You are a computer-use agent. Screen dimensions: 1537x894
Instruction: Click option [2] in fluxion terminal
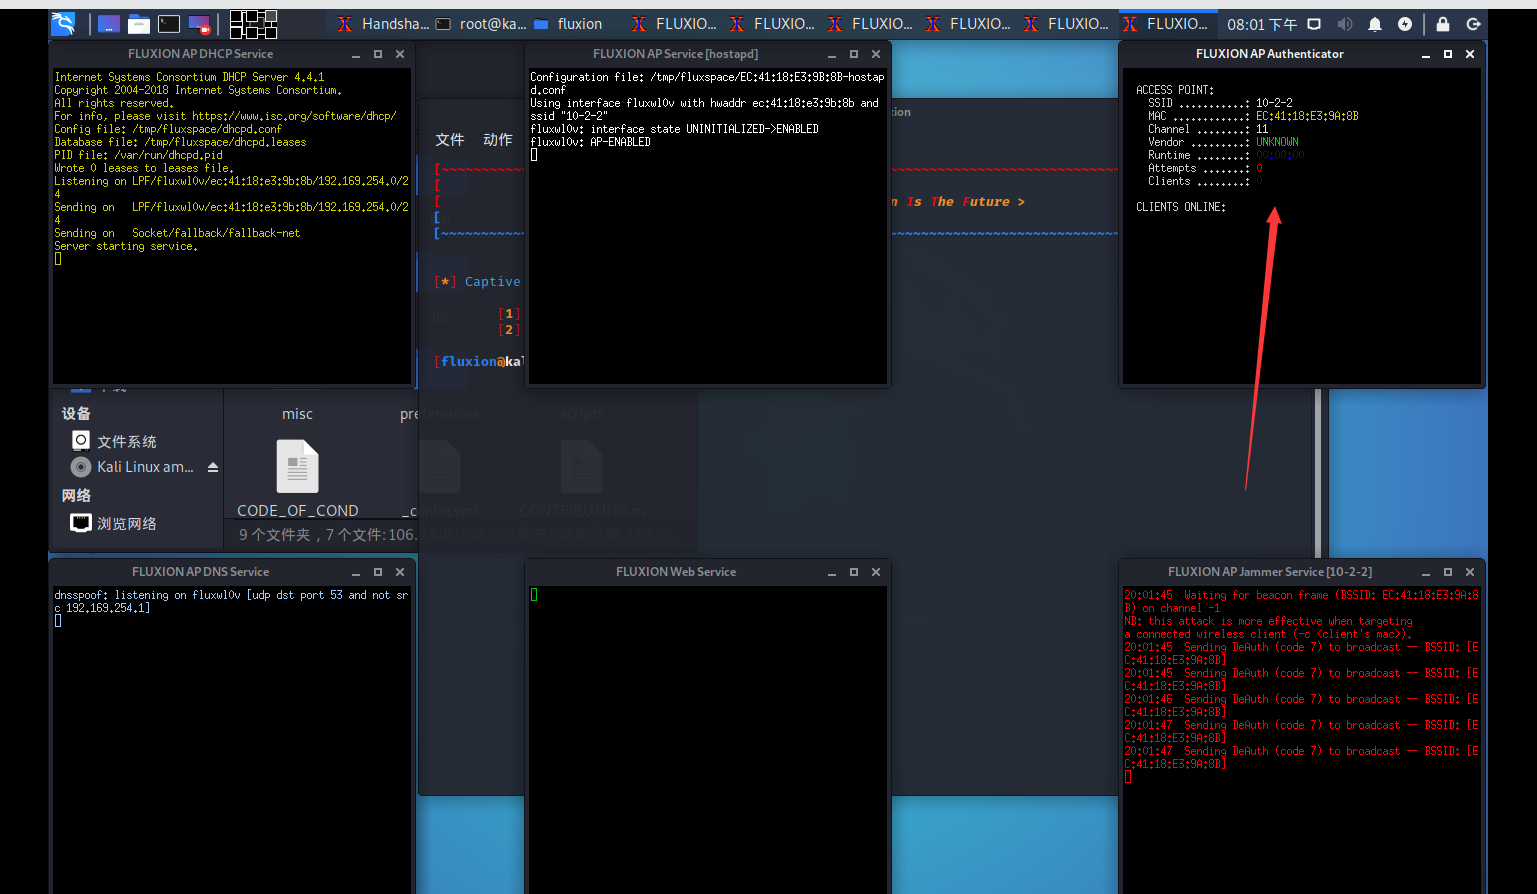click(509, 330)
